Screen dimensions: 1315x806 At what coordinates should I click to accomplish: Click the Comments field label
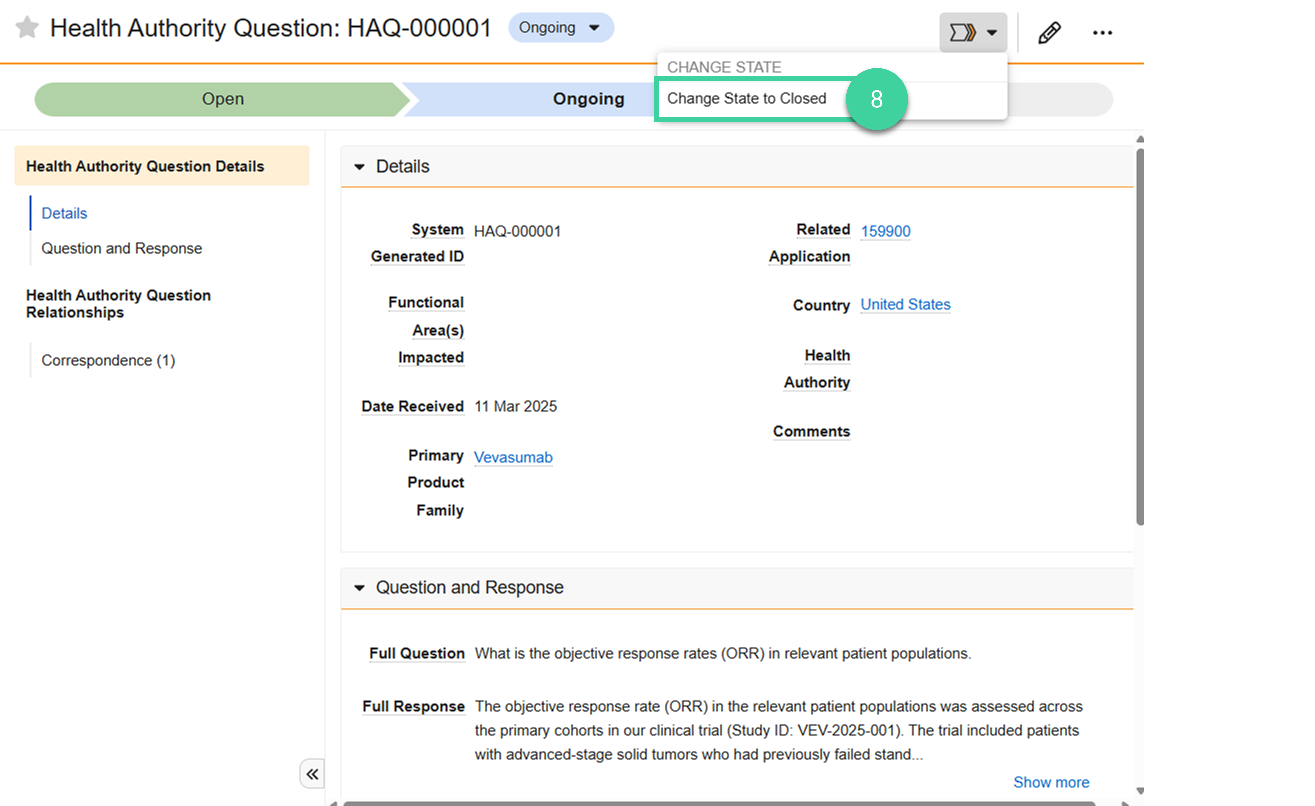click(x=812, y=432)
